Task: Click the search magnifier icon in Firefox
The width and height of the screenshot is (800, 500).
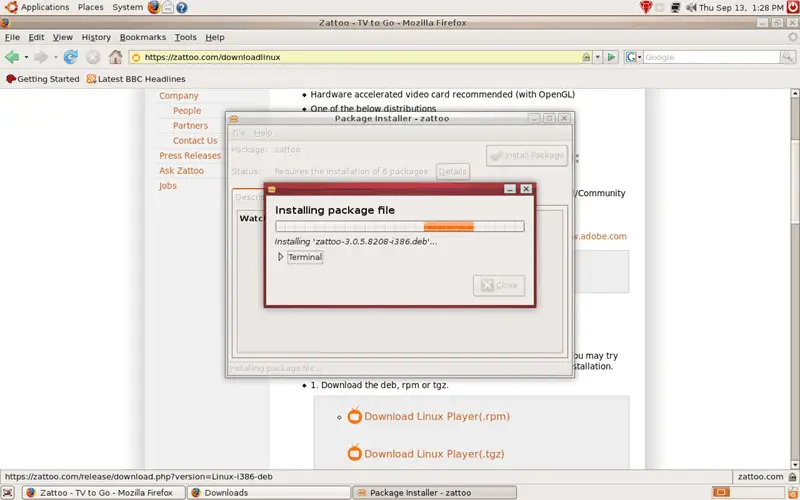Action: [x=788, y=57]
